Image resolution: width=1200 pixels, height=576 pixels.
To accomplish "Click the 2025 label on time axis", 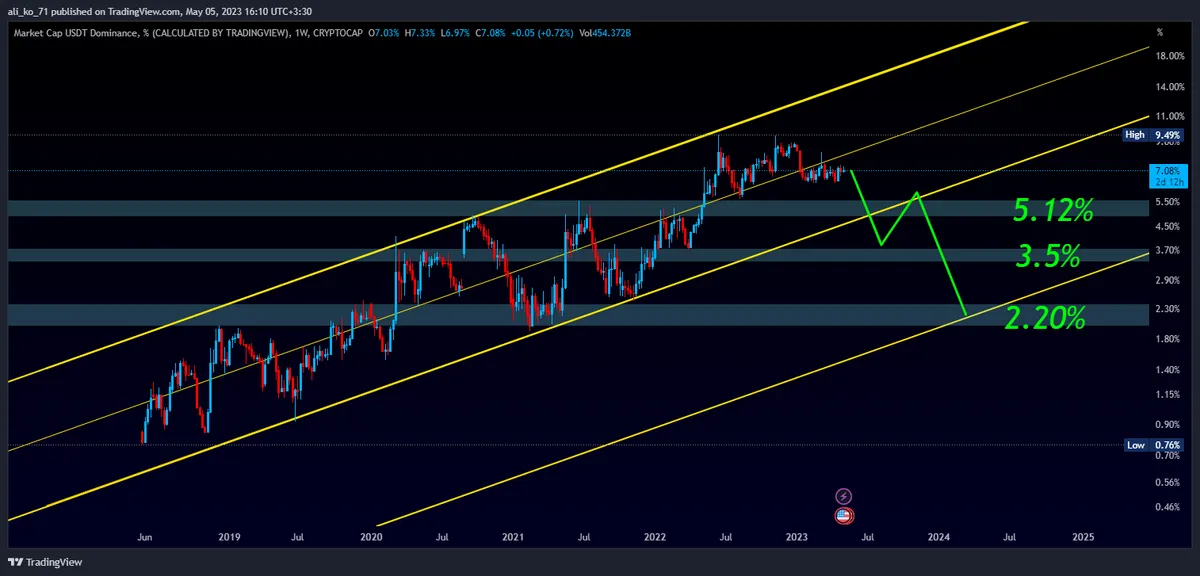I will (1083, 537).
